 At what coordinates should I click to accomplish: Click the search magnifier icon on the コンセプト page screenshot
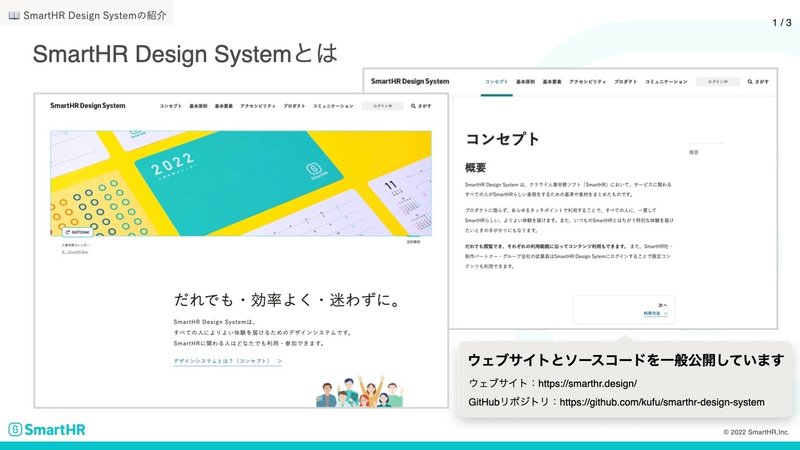coord(750,82)
